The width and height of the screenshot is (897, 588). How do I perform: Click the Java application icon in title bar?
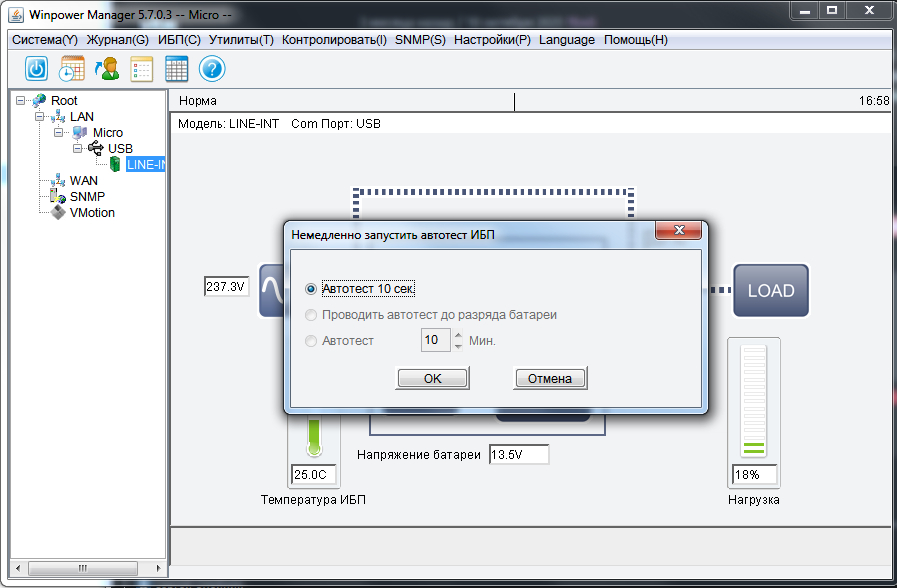16,15
